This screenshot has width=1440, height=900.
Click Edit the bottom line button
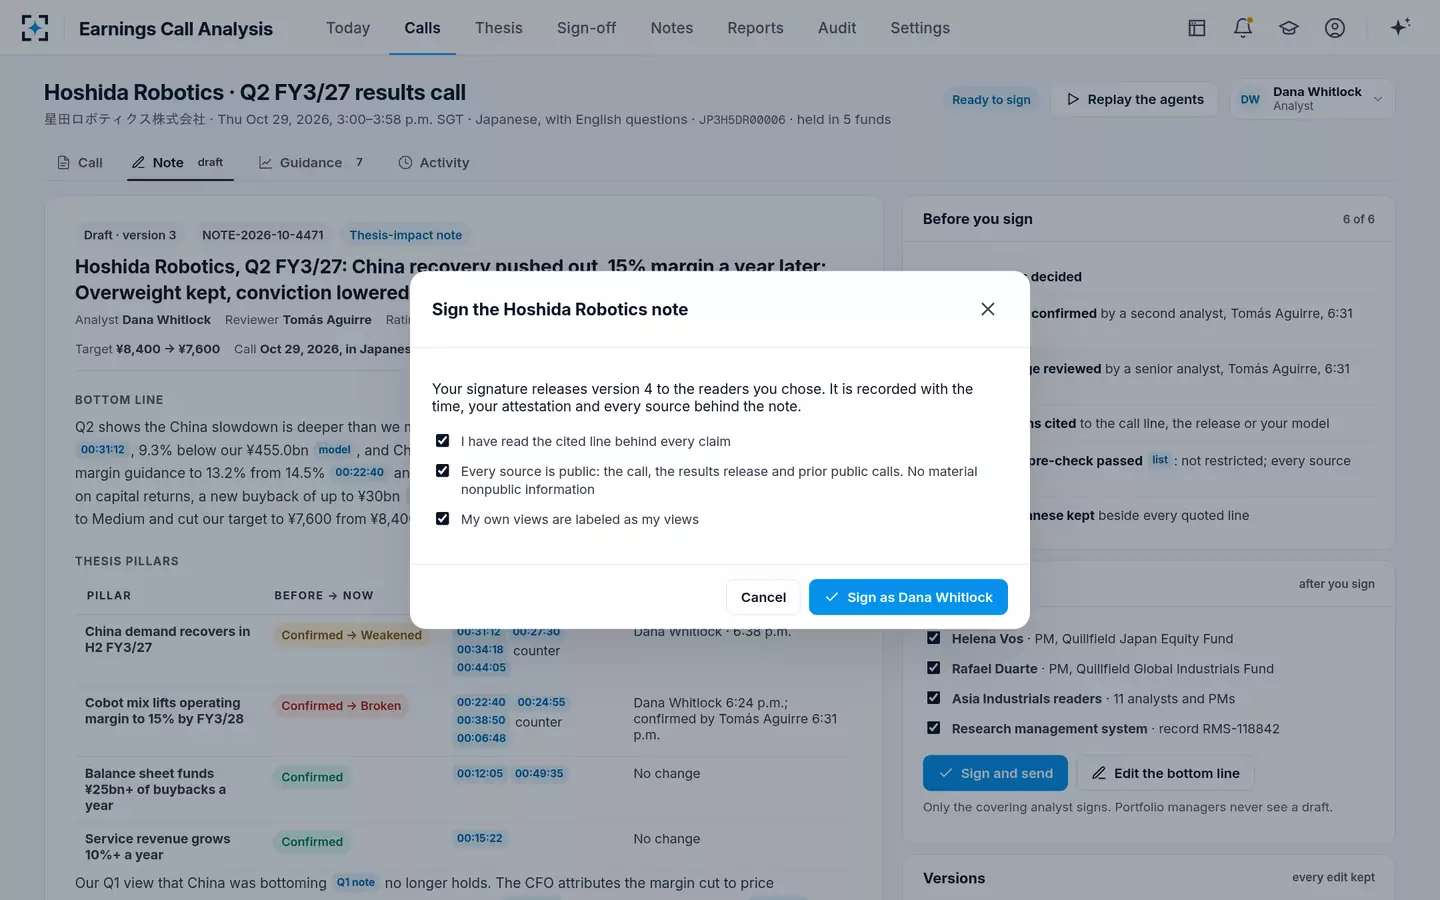click(x=1165, y=773)
